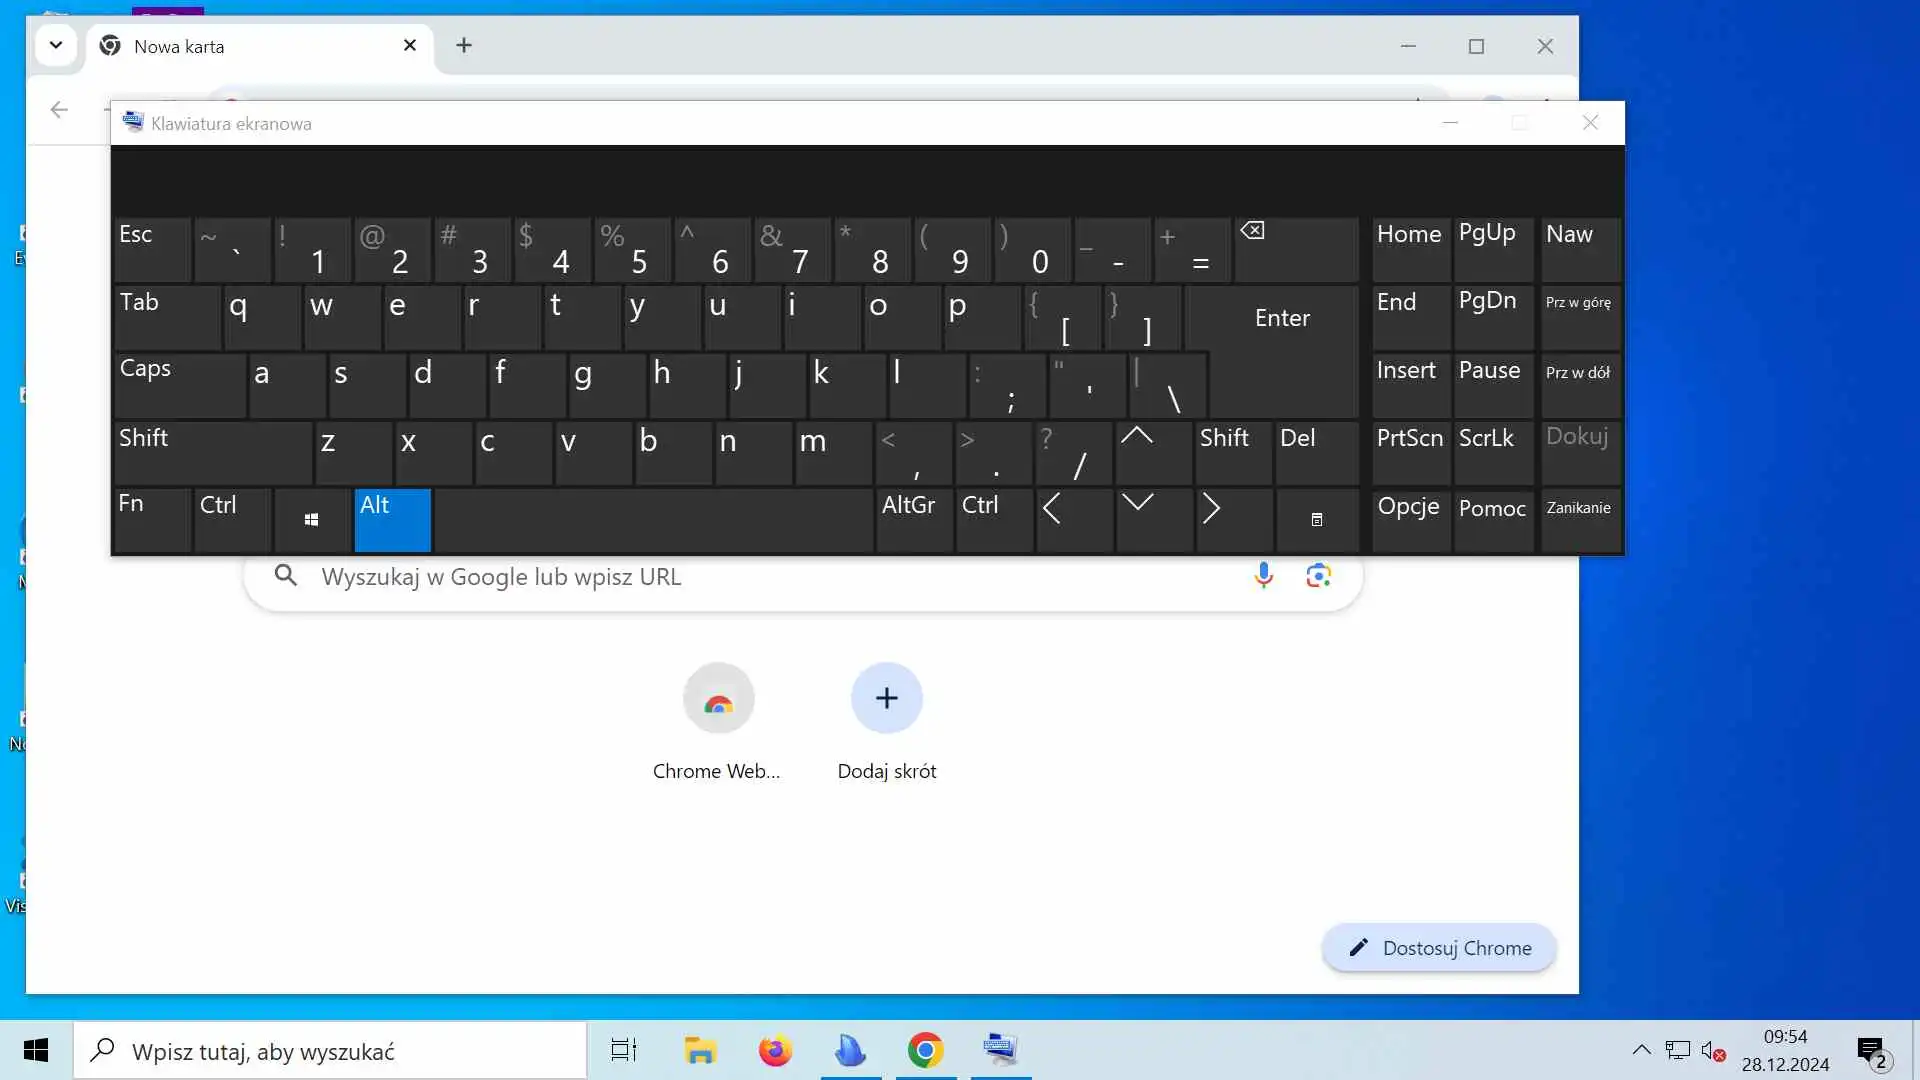The image size is (1920, 1080).
Task: Open a new tab with the plus button
Action: click(464, 45)
